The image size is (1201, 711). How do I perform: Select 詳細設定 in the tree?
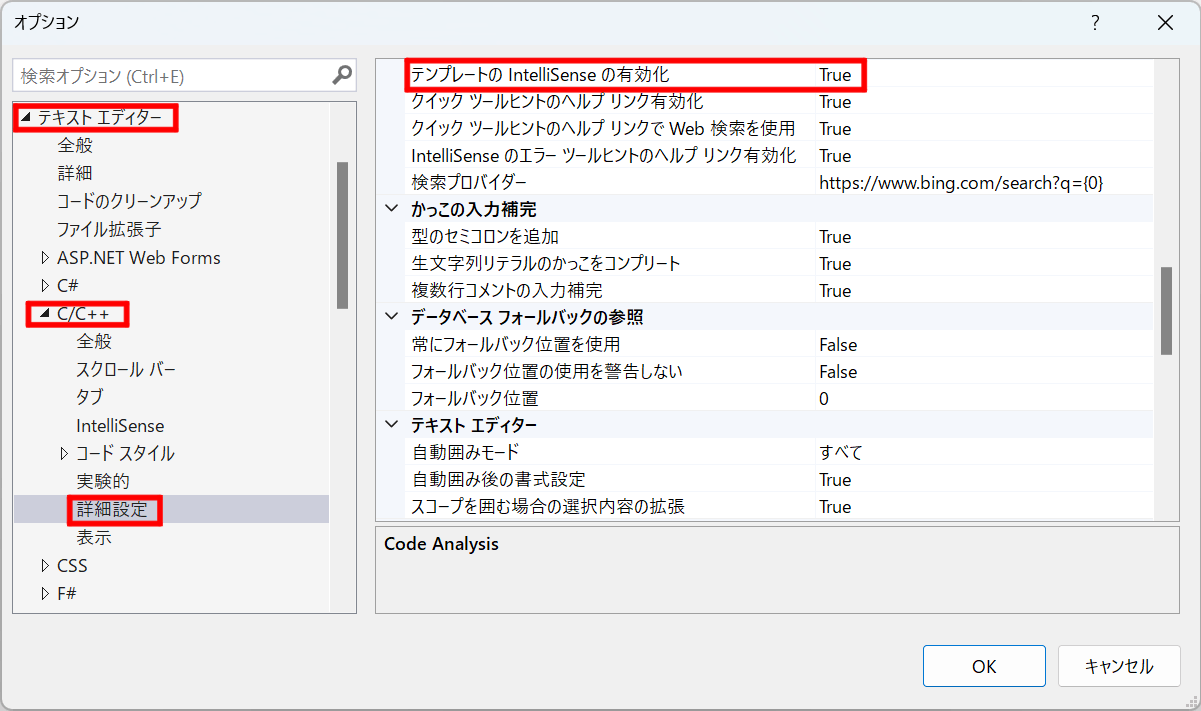[x=112, y=509]
